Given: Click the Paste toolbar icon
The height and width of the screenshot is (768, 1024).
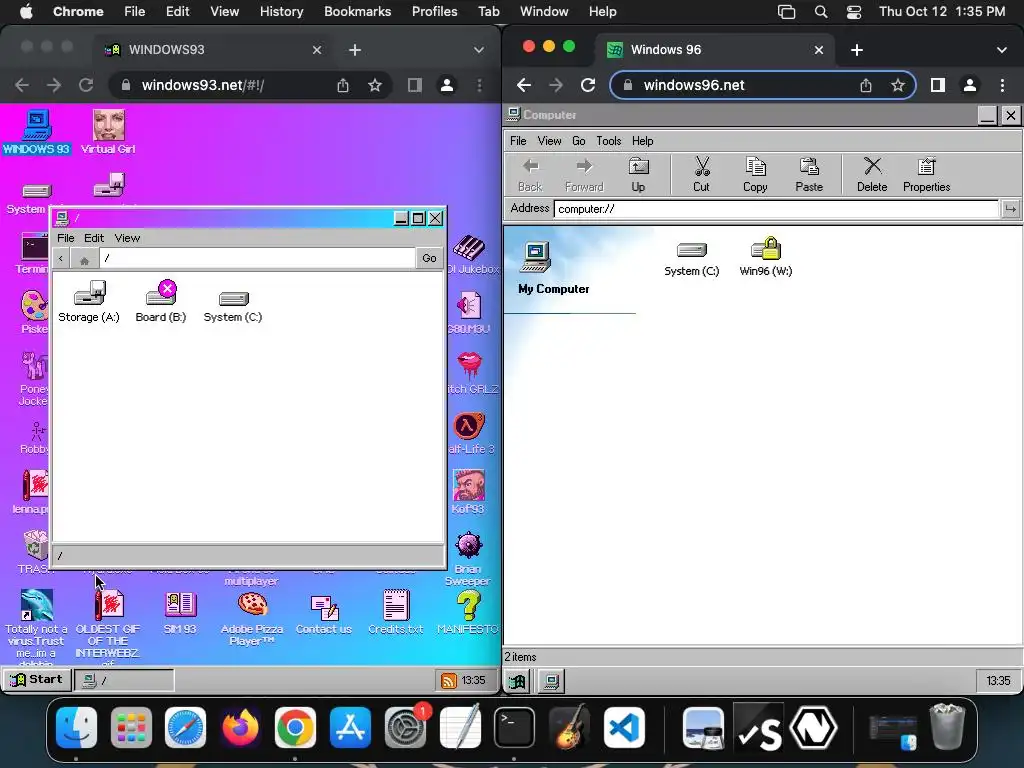Looking at the screenshot, I should [x=808, y=174].
